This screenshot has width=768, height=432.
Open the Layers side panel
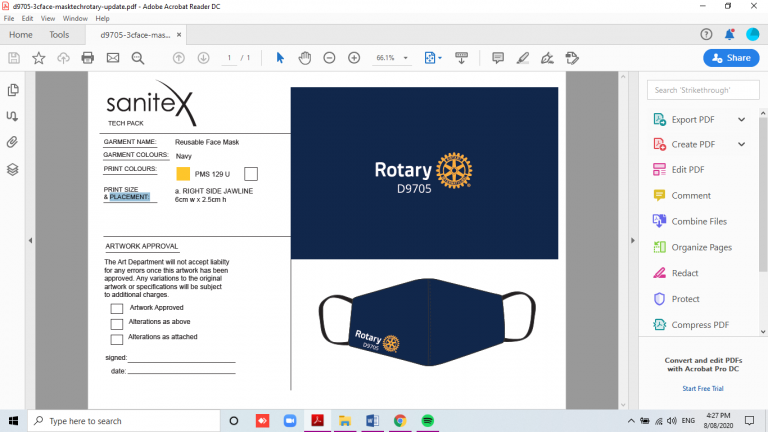pyautogui.click(x=13, y=169)
